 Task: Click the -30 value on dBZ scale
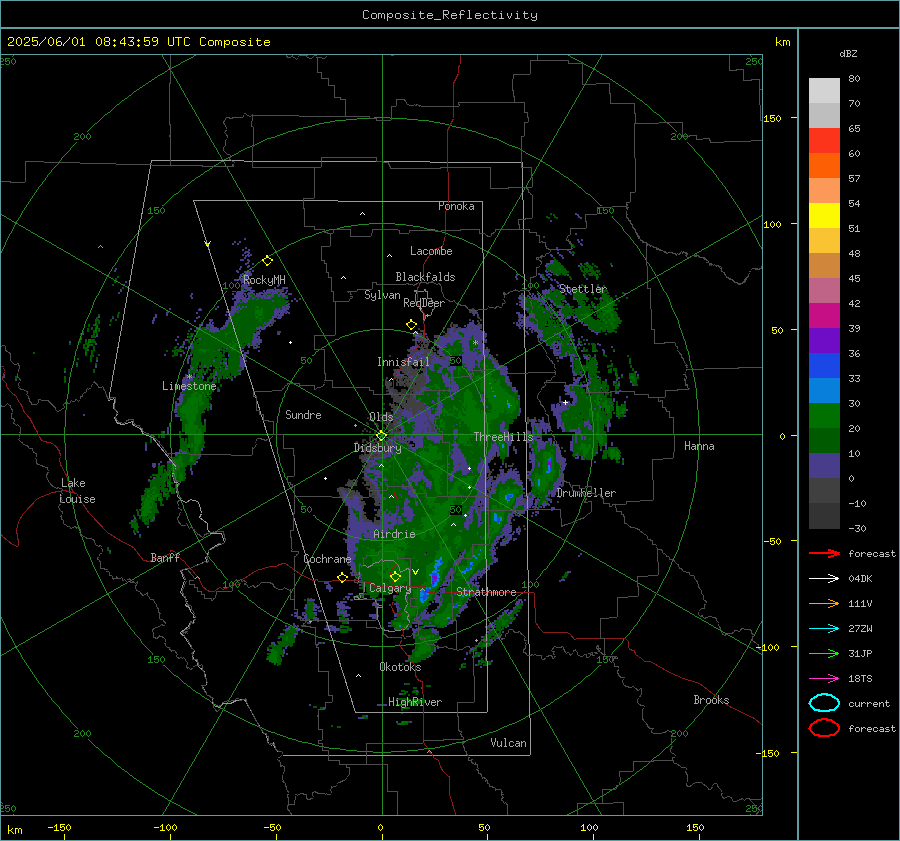(x=857, y=528)
